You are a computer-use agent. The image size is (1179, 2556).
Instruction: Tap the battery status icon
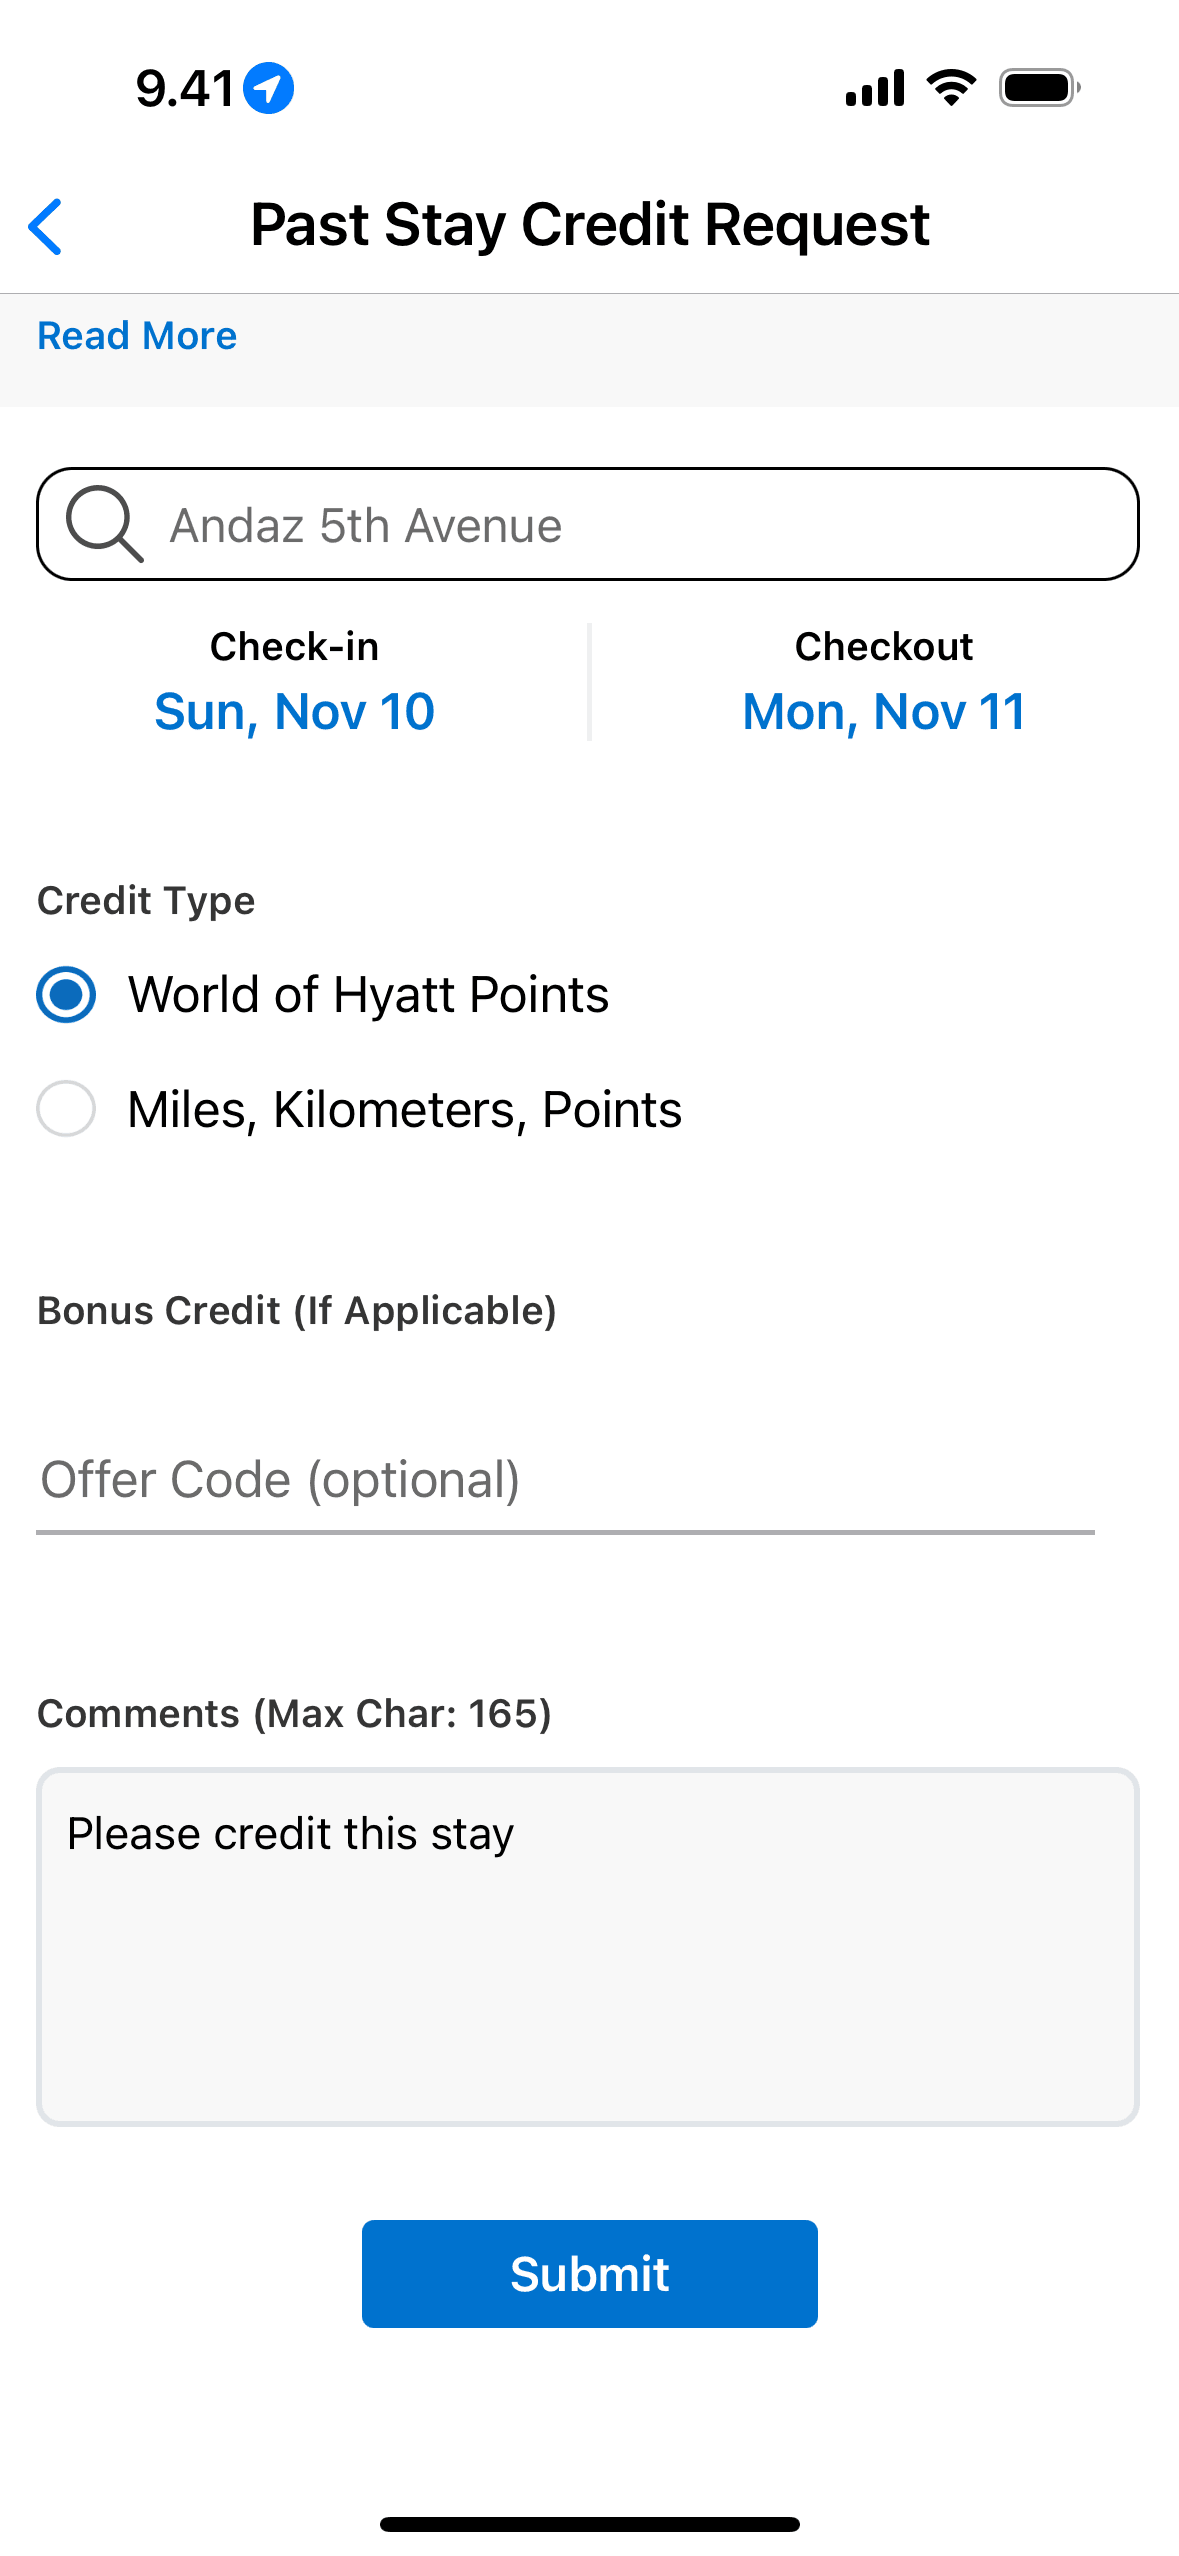(x=1039, y=88)
